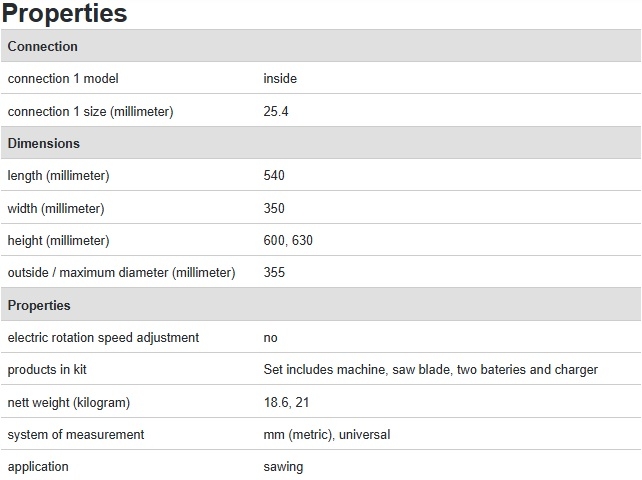Click the connection 1 size (millimeter) label
642x480 pixels.
point(90,111)
